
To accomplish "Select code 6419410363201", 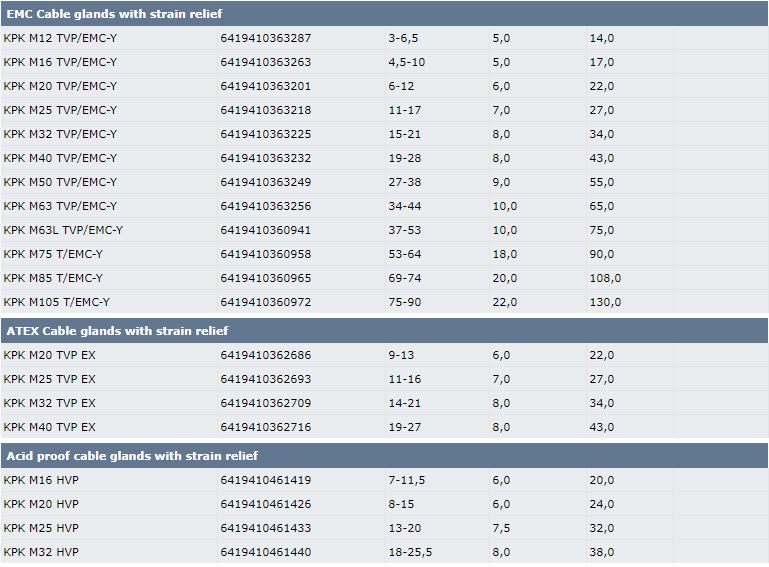I will click(x=266, y=86).
